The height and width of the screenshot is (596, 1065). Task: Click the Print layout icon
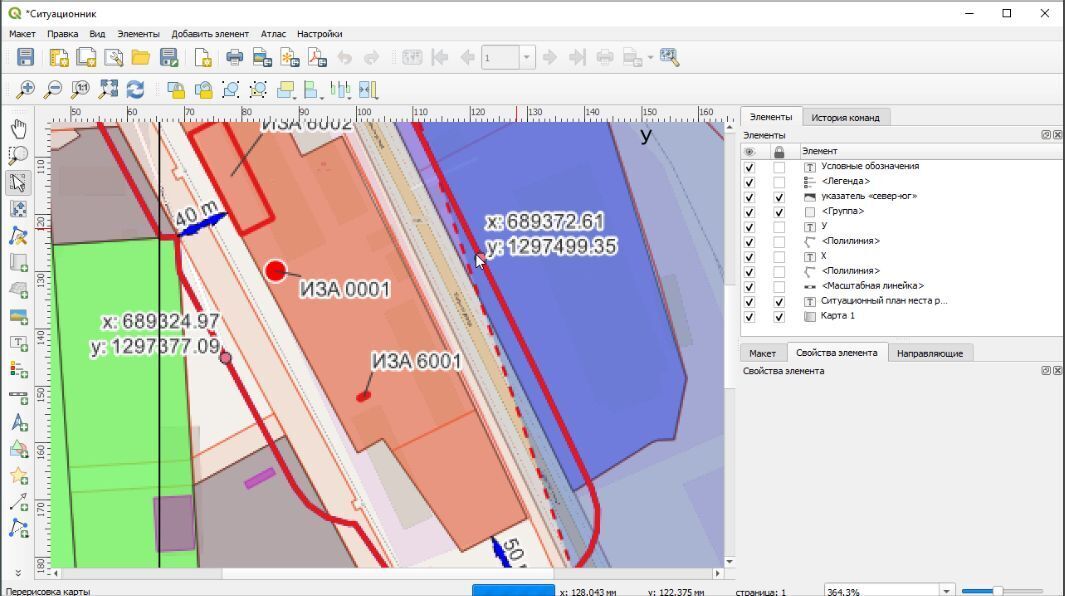tap(235, 57)
